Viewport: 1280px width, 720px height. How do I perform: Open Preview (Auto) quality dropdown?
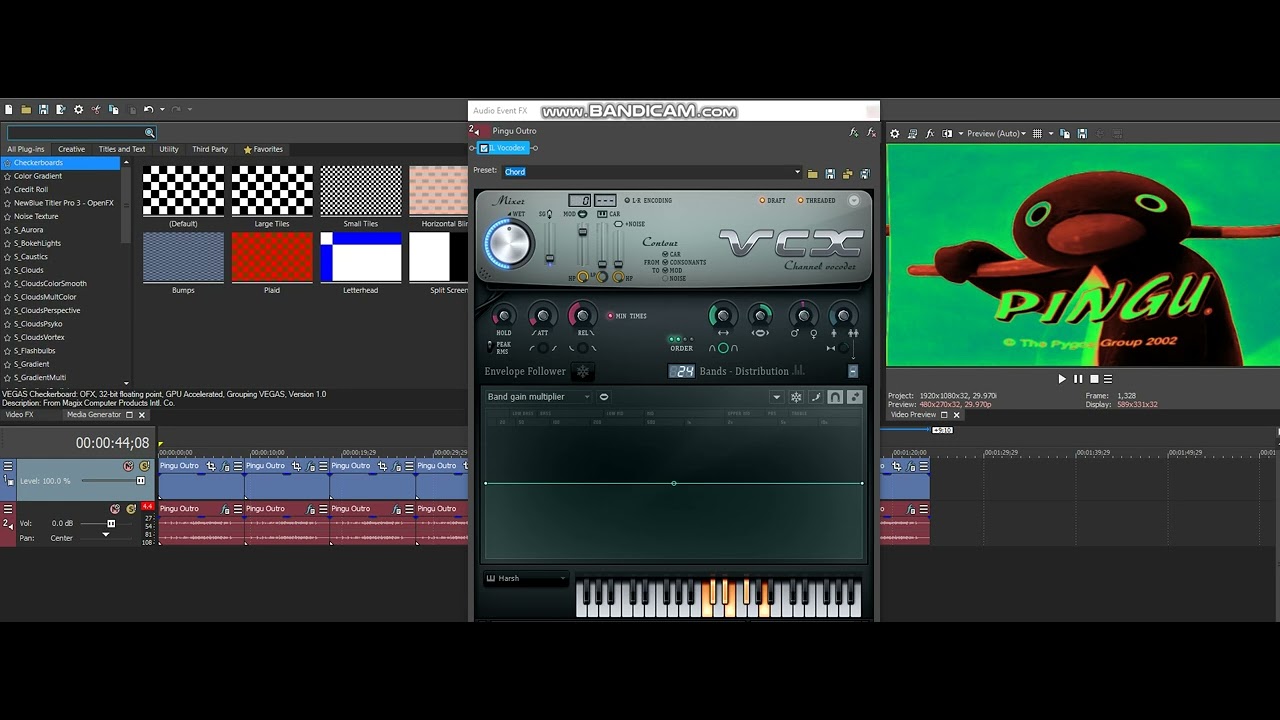click(x=995, y=133)
